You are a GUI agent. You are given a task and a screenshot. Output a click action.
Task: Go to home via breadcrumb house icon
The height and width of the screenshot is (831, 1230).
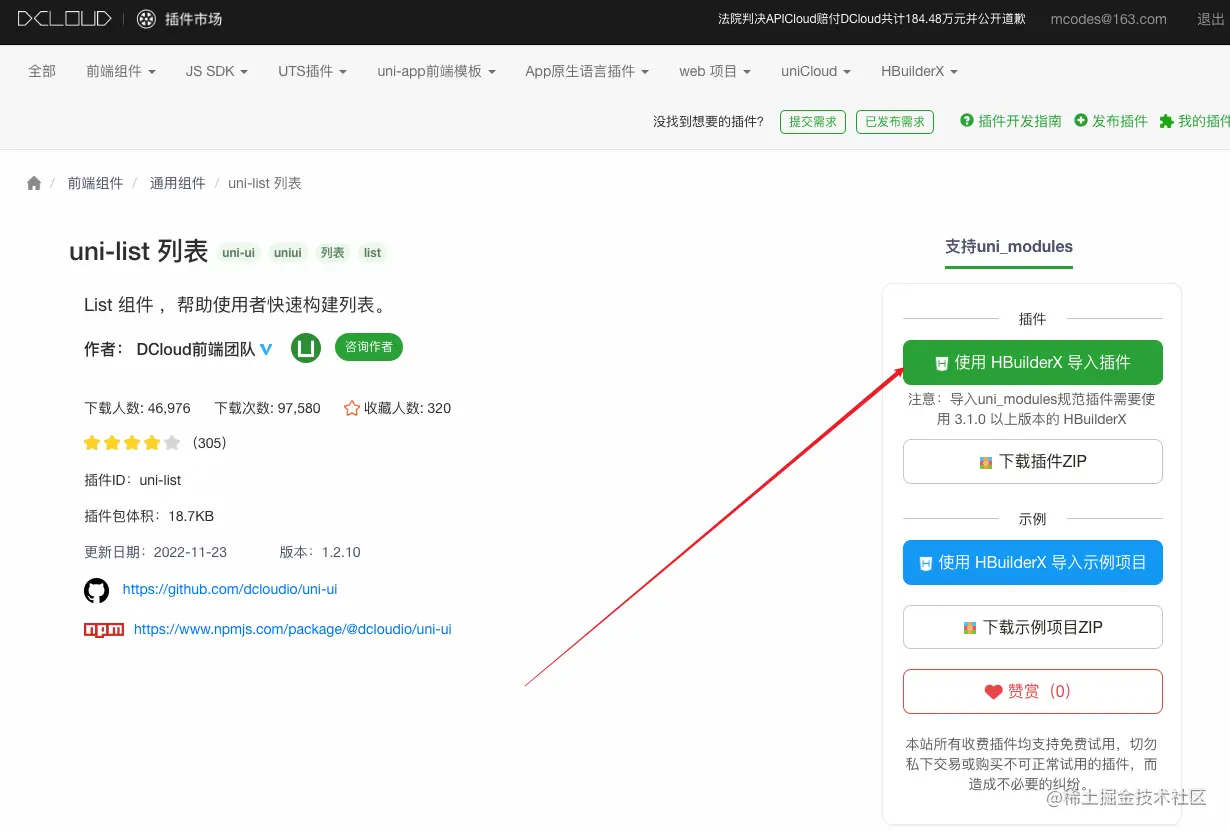34,183
